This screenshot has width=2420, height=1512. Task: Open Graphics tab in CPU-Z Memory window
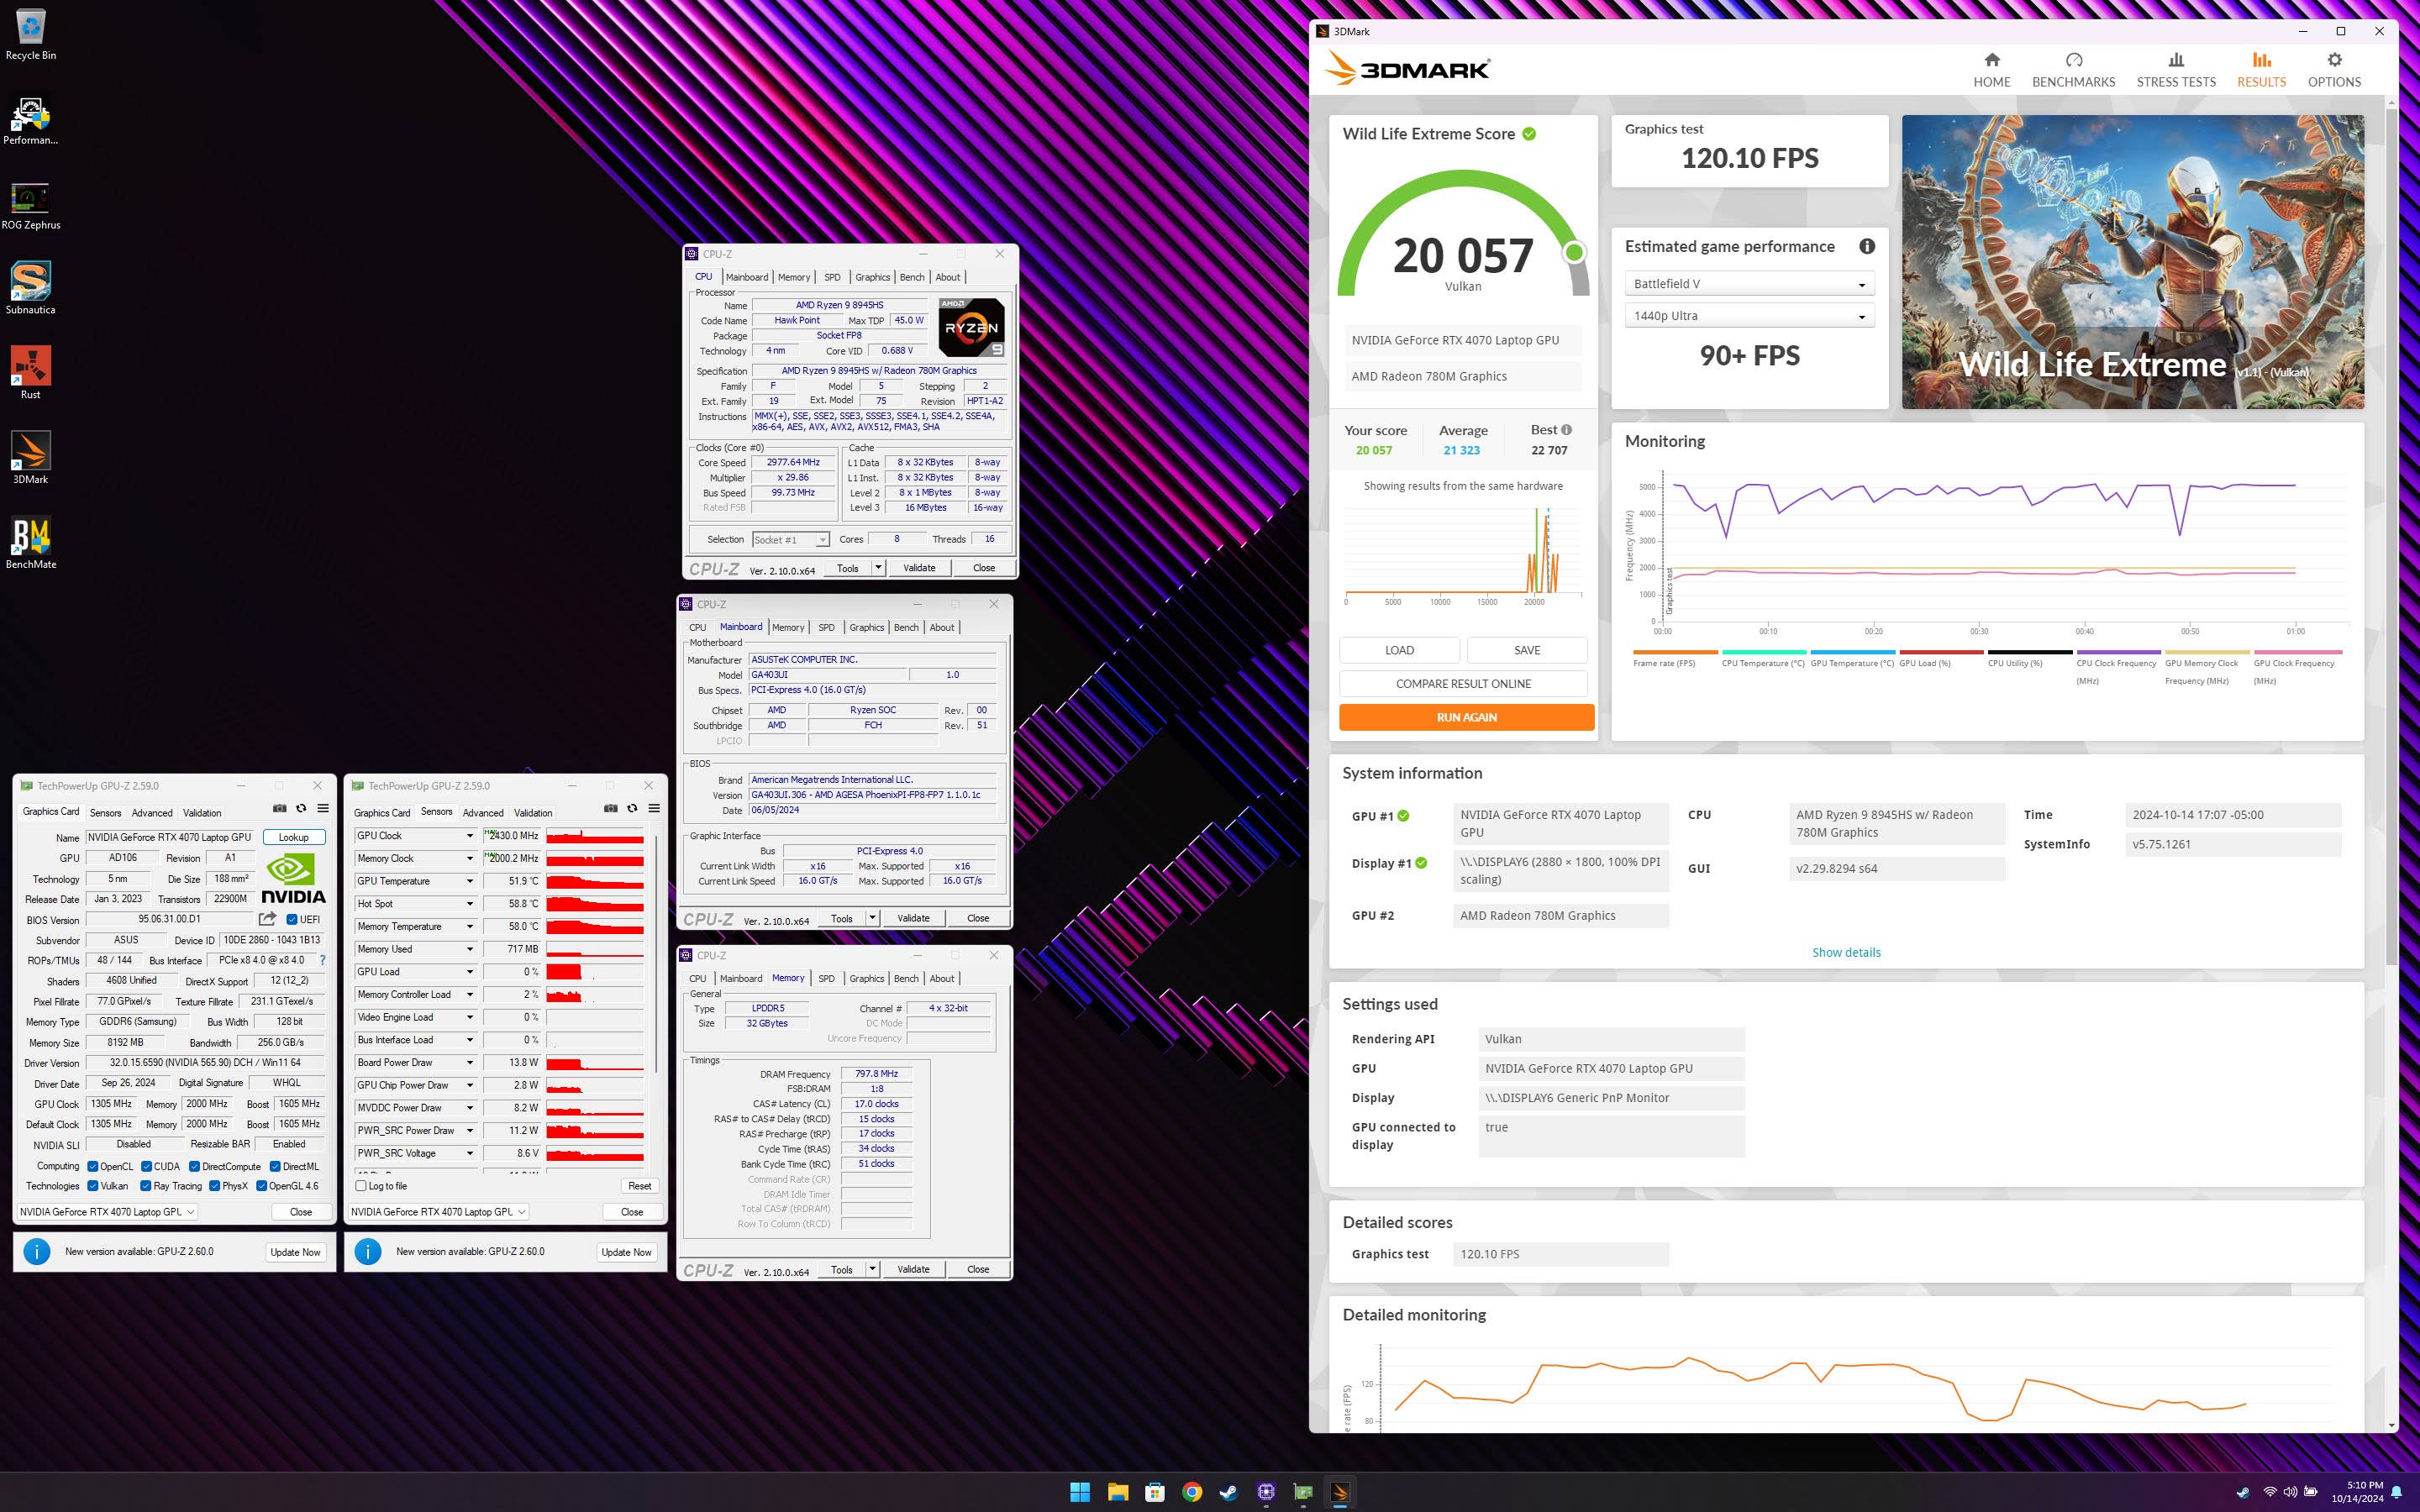tap(866, 978)
